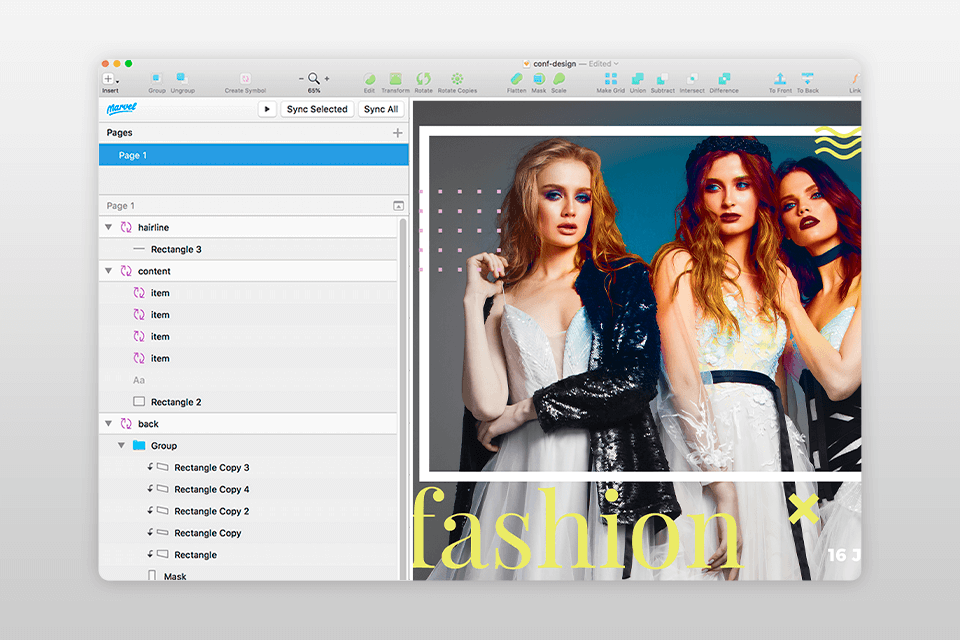The image size is (960, 640).
Task: Send the selection To Back
Action: [807, 79]
